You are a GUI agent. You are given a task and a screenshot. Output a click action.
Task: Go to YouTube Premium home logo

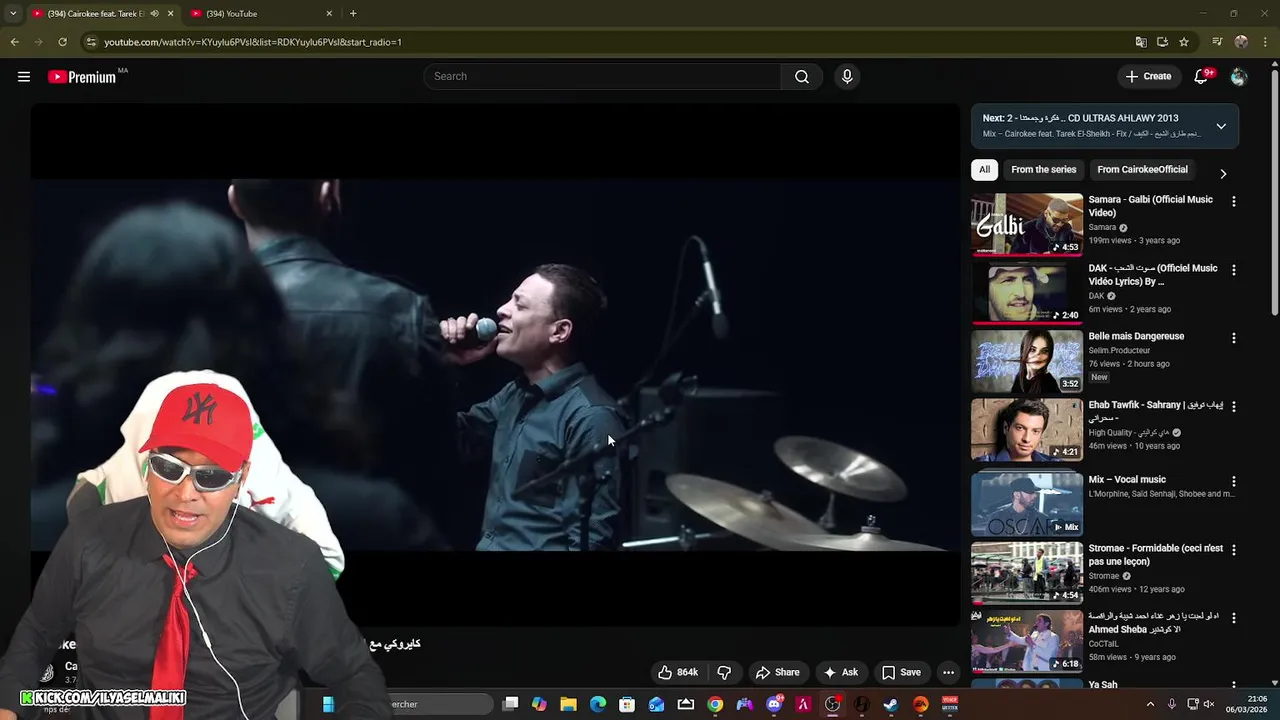[82, 77]
